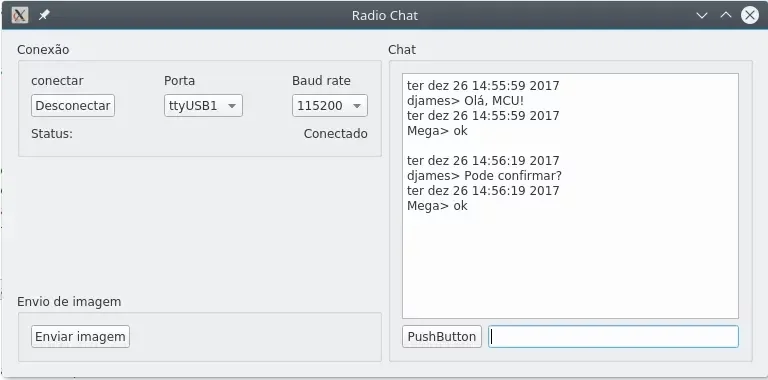Click the X11 application icon in title bar
Screen dimensions: 768x380
tap(20, 15)
